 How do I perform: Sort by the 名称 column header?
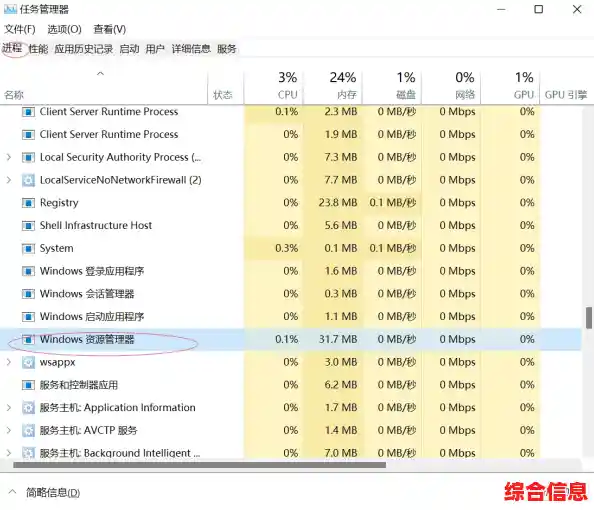click(x=104, y=87)
